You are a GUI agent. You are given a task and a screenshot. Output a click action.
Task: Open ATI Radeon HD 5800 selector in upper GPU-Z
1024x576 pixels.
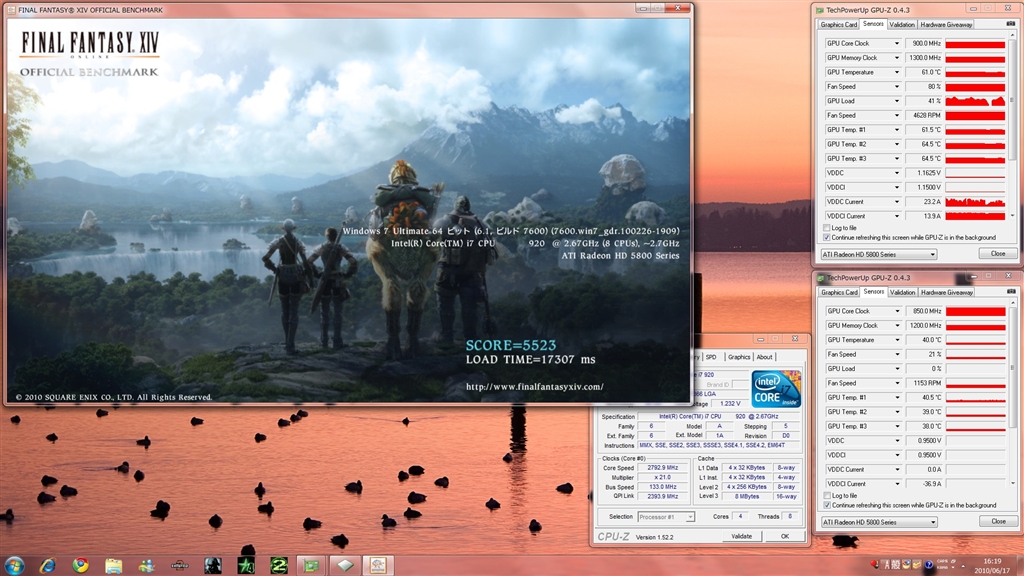[x=879, y=254]
